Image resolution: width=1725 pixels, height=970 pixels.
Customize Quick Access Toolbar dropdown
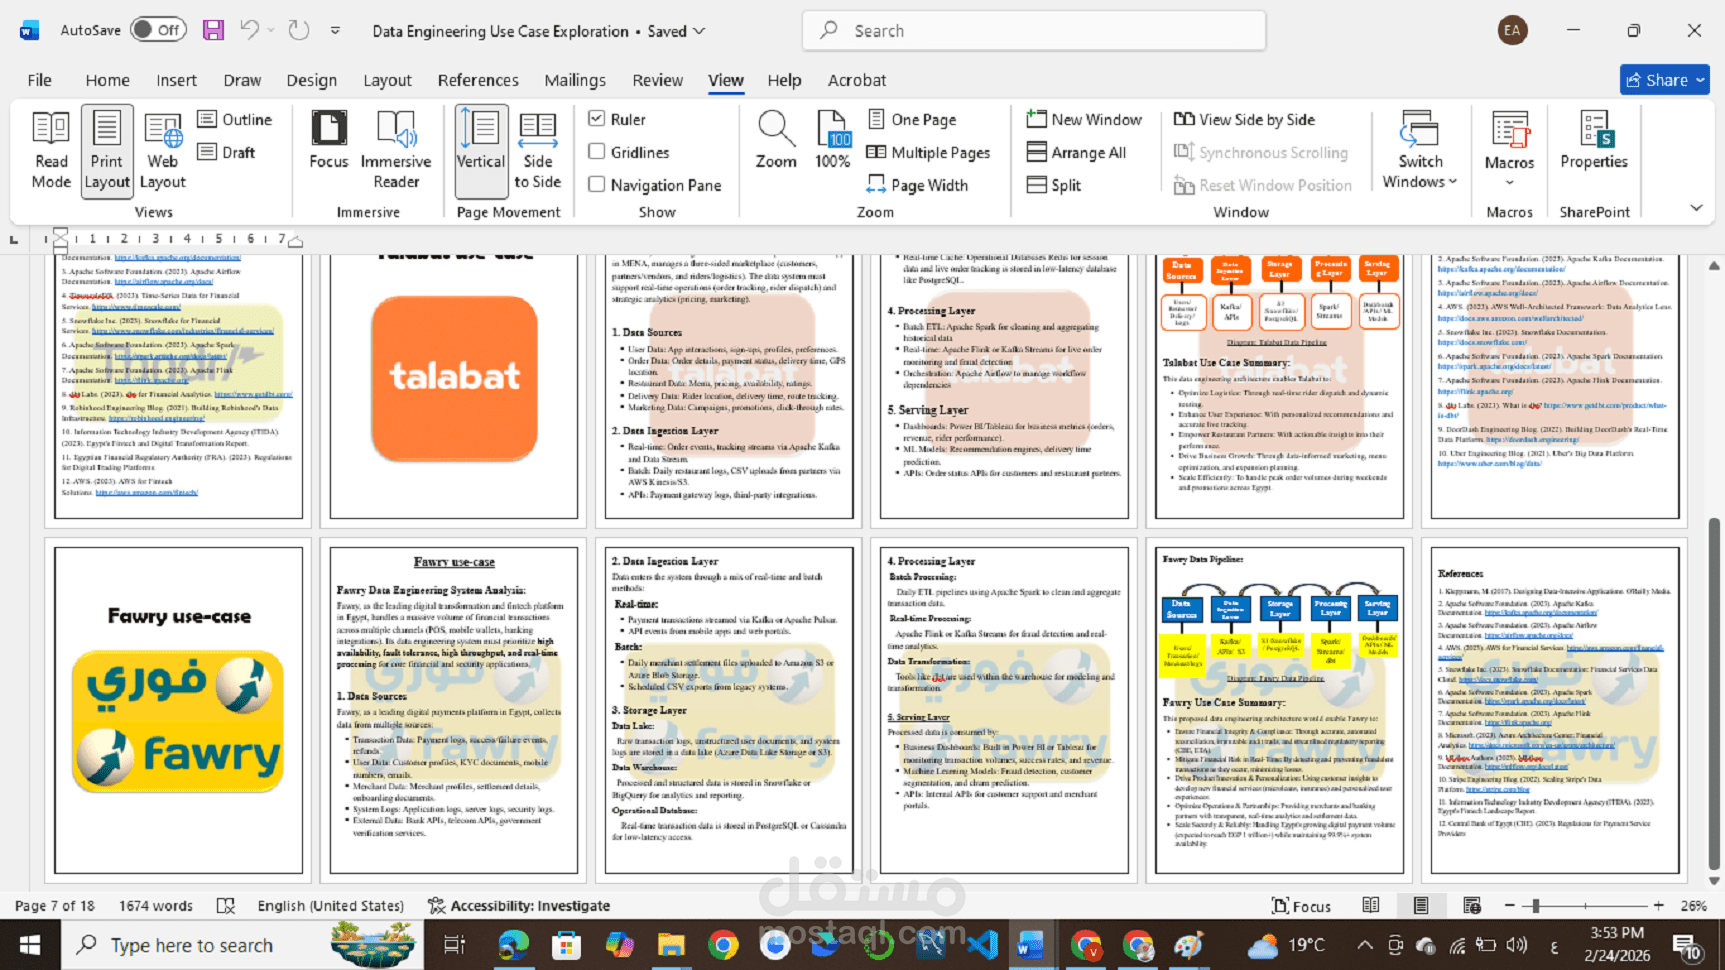pyautogui.click(x=335, y=30)
